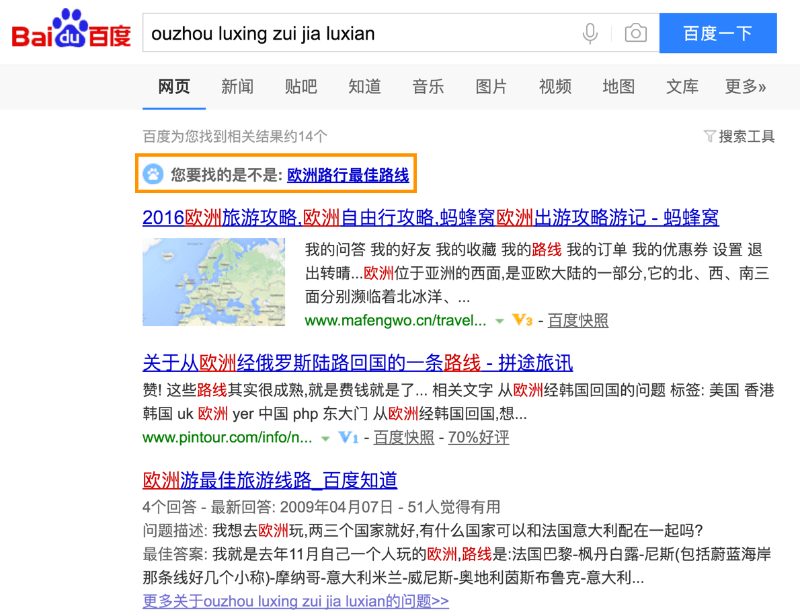Click the 百度一下 search button
The width and height of the screenshot is (800, 616).
pos(717,32)
